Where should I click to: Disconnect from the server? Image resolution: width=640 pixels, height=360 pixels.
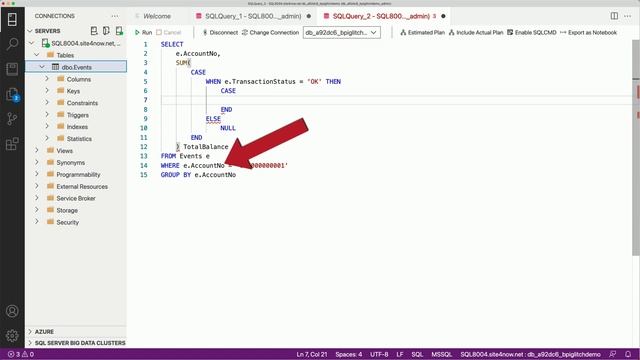pyautogui.click(x=220, y=32)
